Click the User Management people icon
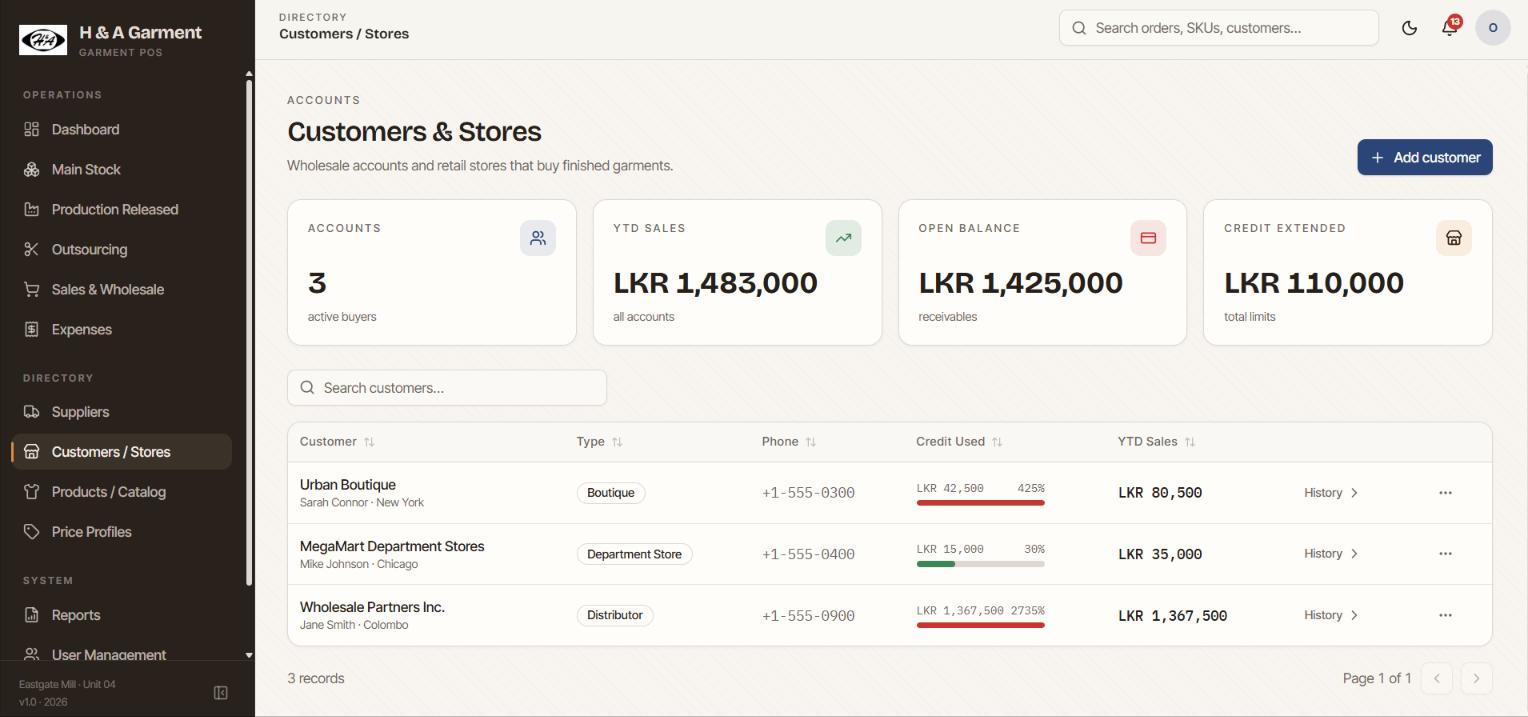This screenshot has height=717, width=1528. [31, 655]
